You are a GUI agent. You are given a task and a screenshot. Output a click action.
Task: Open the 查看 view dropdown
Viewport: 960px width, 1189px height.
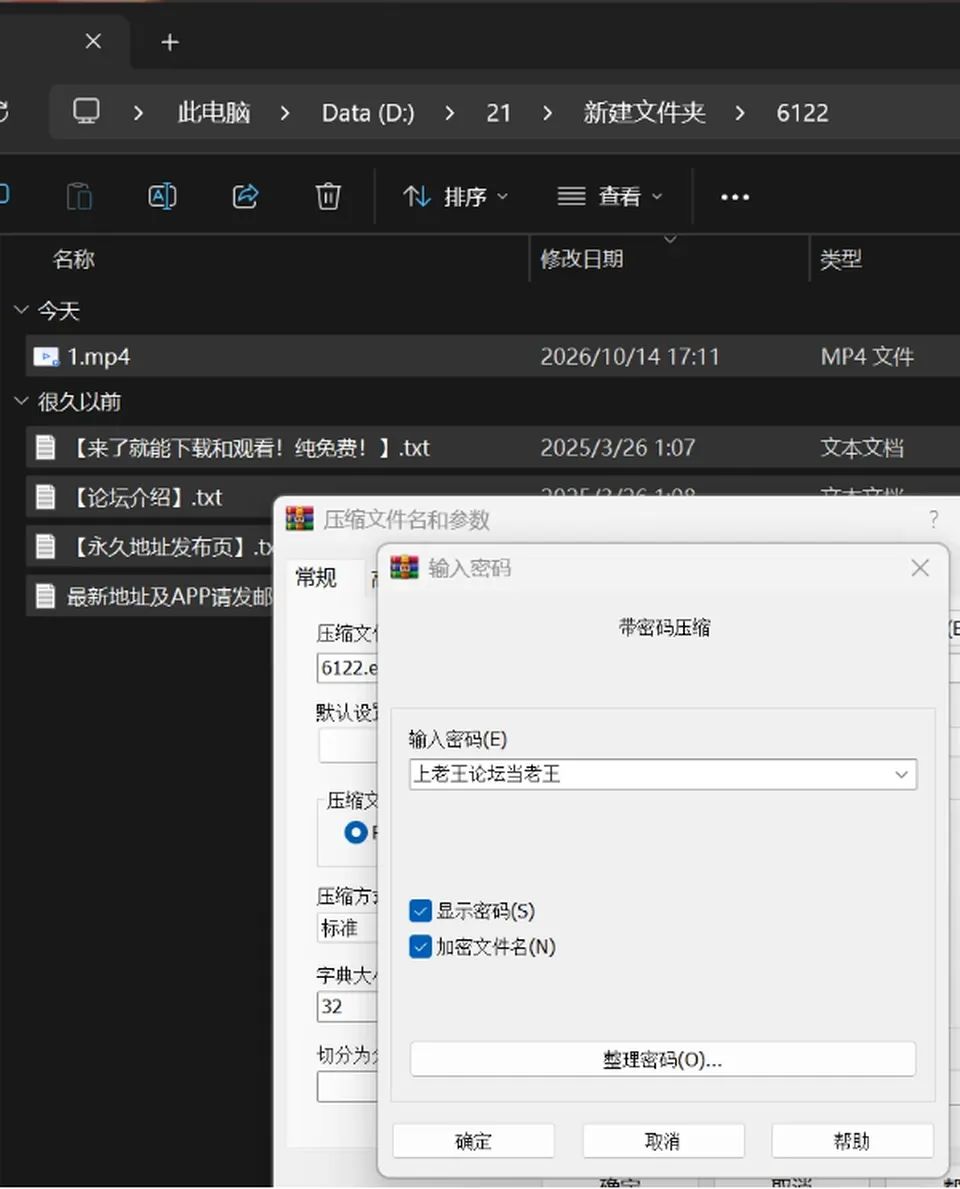610,197
